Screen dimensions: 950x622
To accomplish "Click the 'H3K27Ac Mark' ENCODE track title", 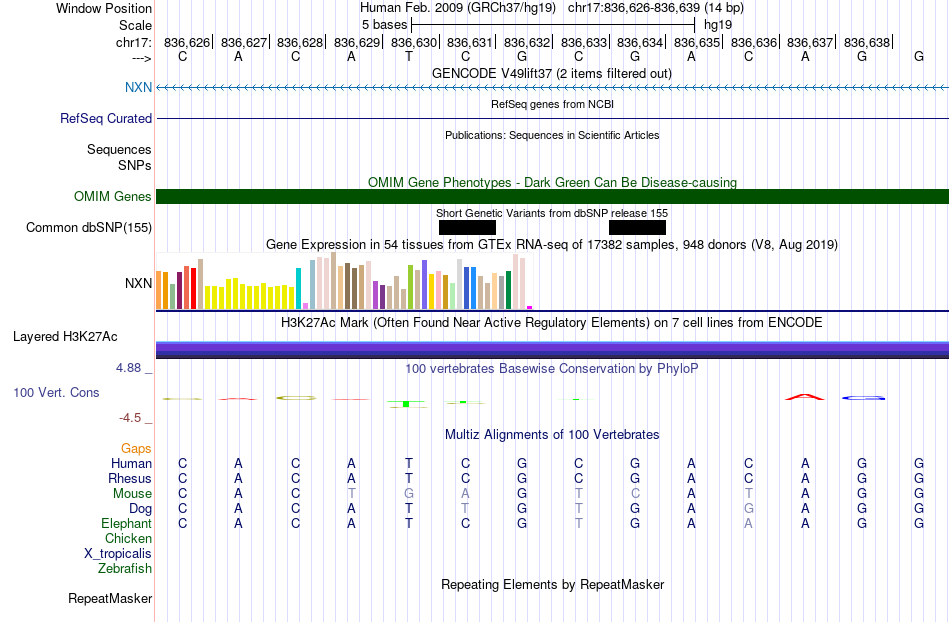I will [x=552, y=322].
